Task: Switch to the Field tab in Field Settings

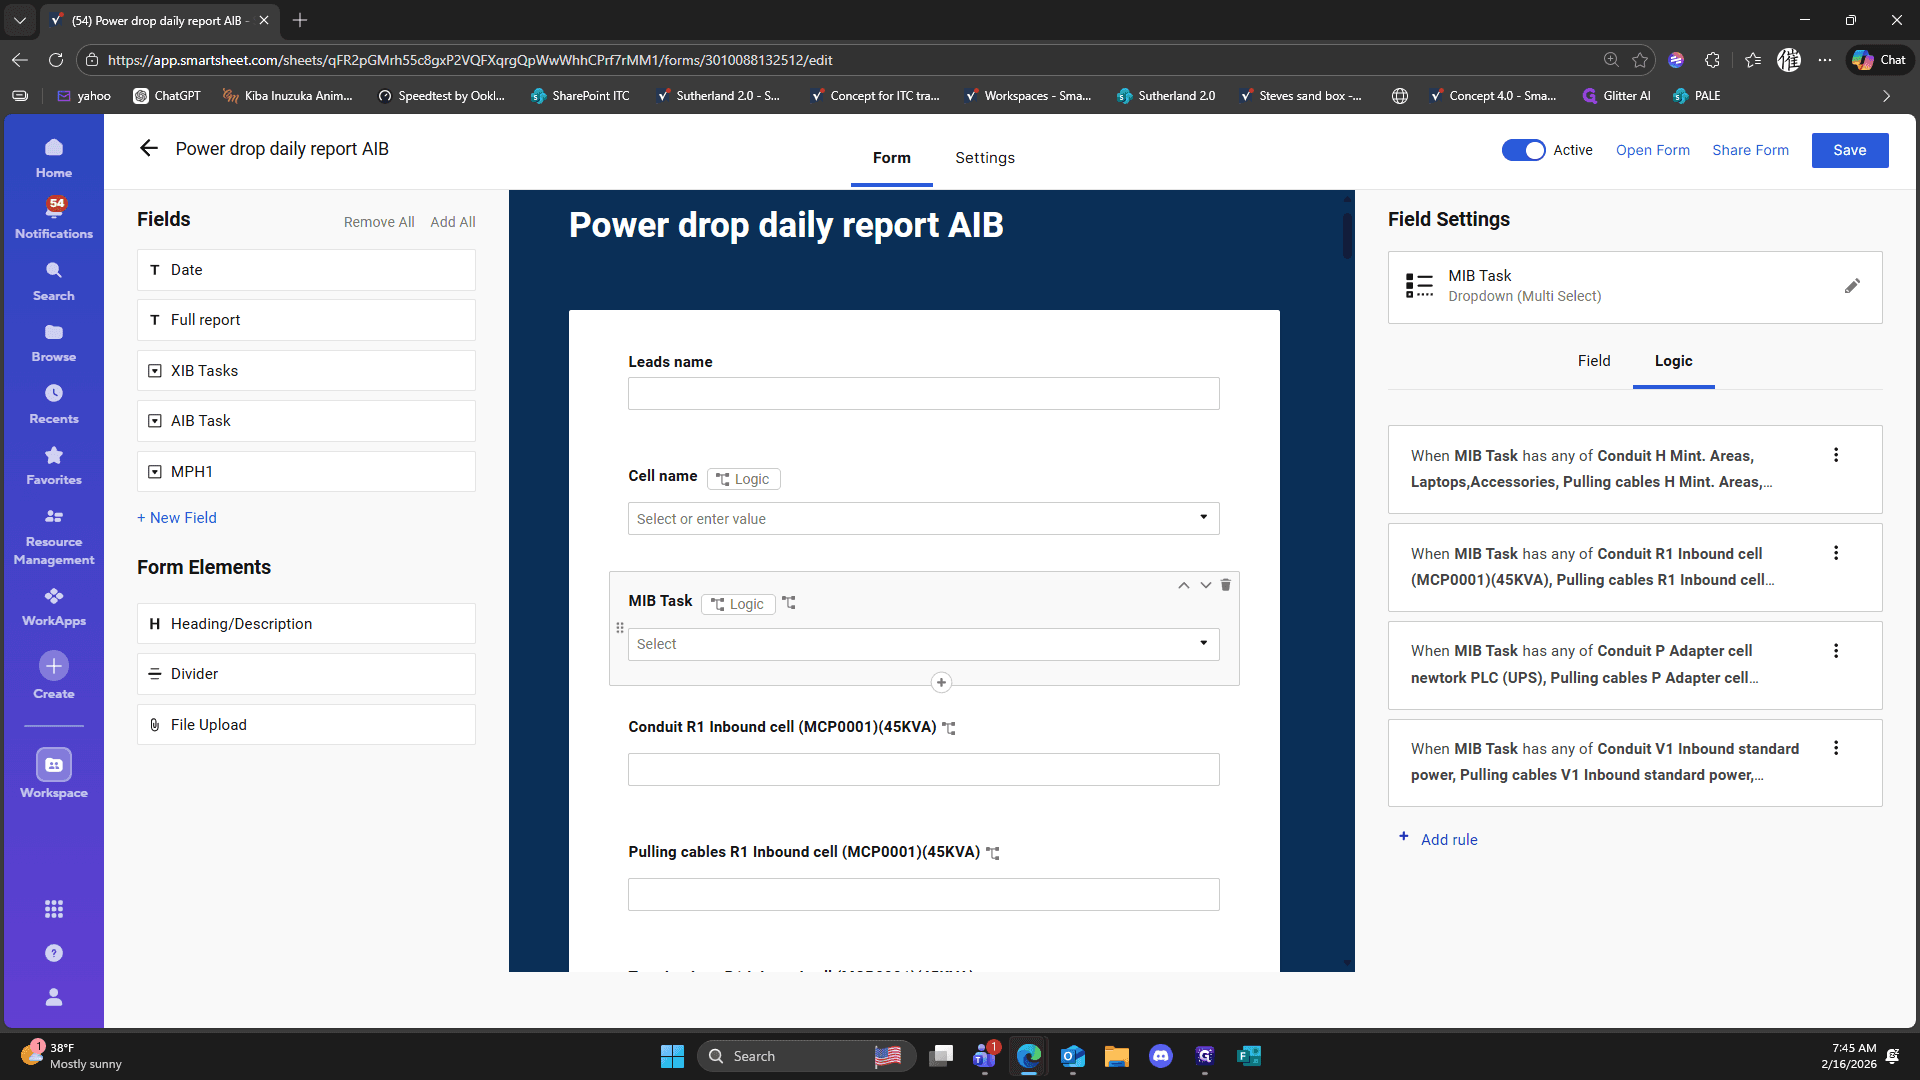Action: pyautogui.click(x=1594, y=361)
